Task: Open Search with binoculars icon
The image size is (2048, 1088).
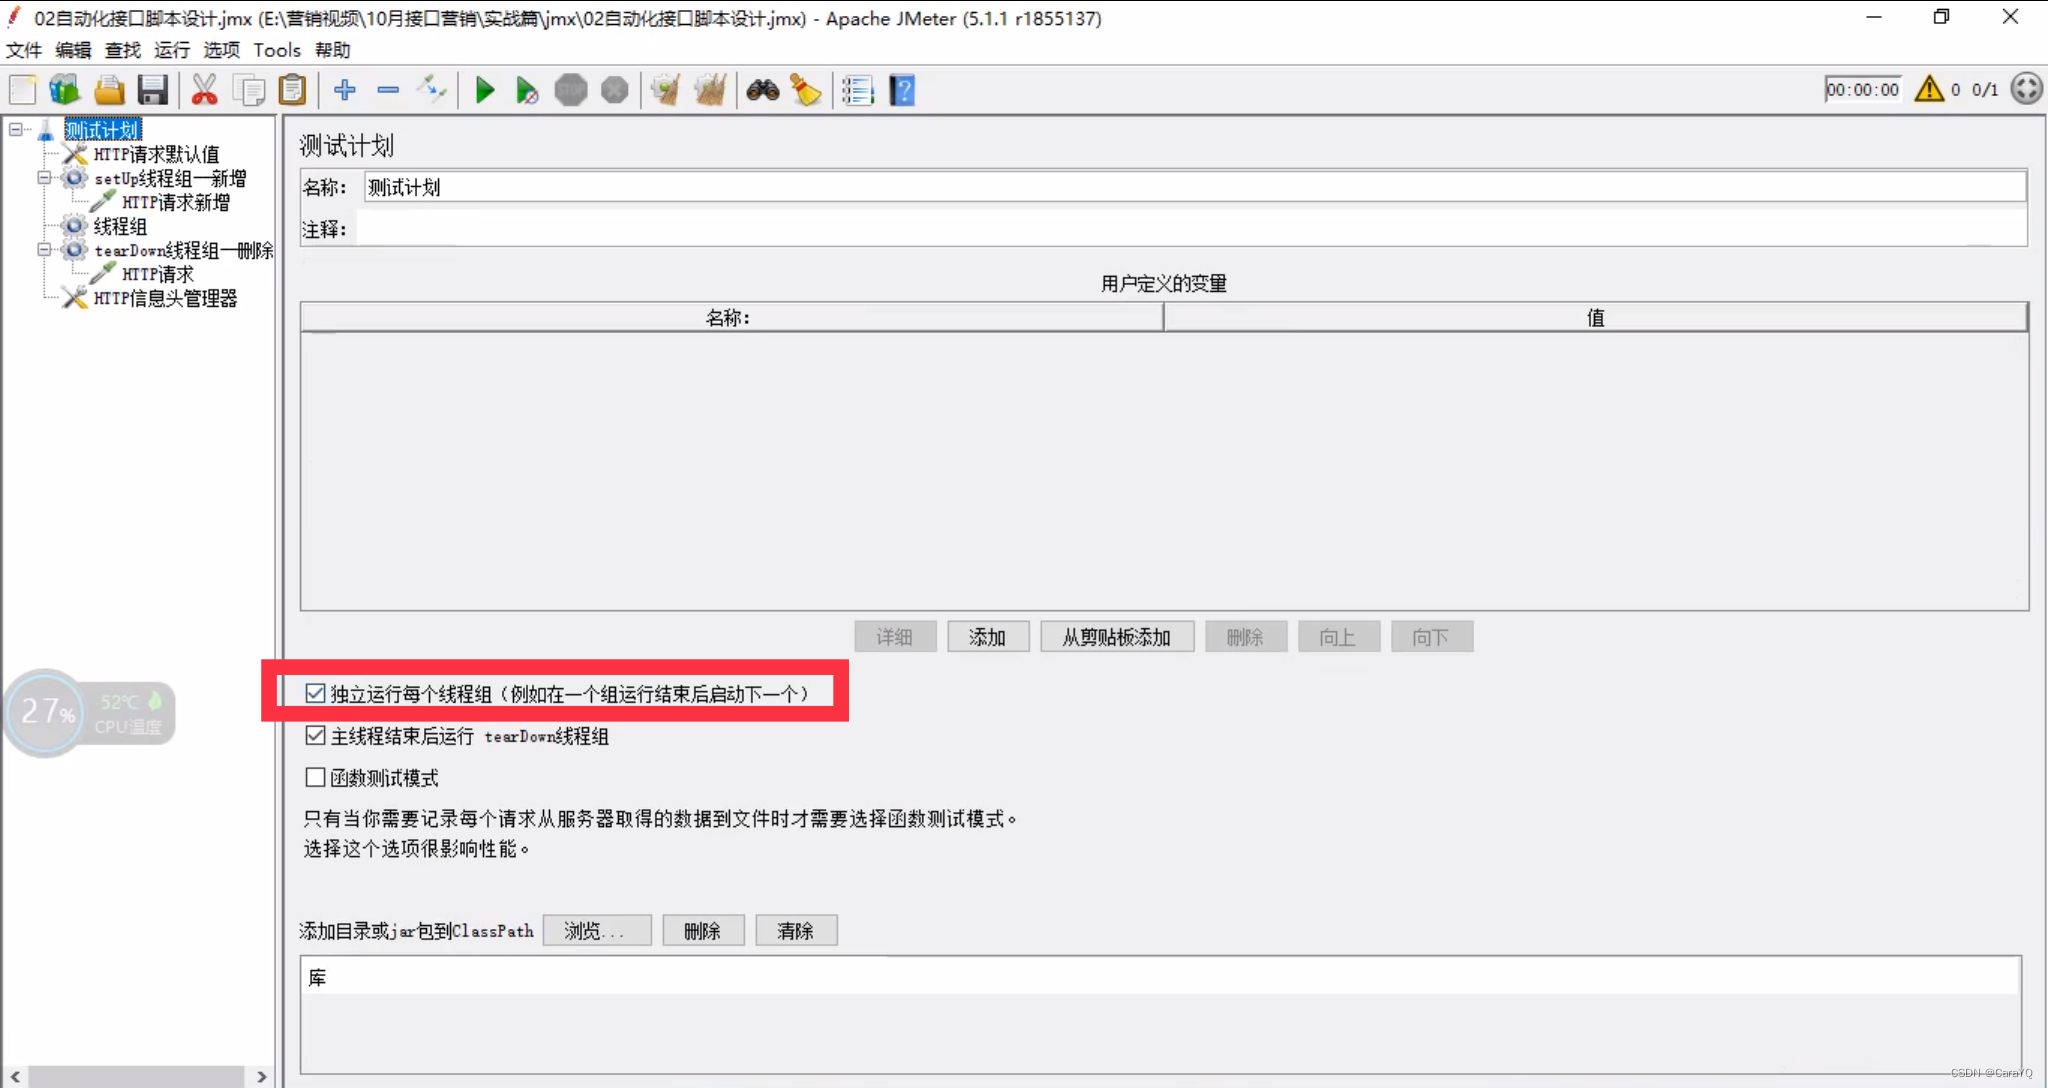Action: [763, 90]
